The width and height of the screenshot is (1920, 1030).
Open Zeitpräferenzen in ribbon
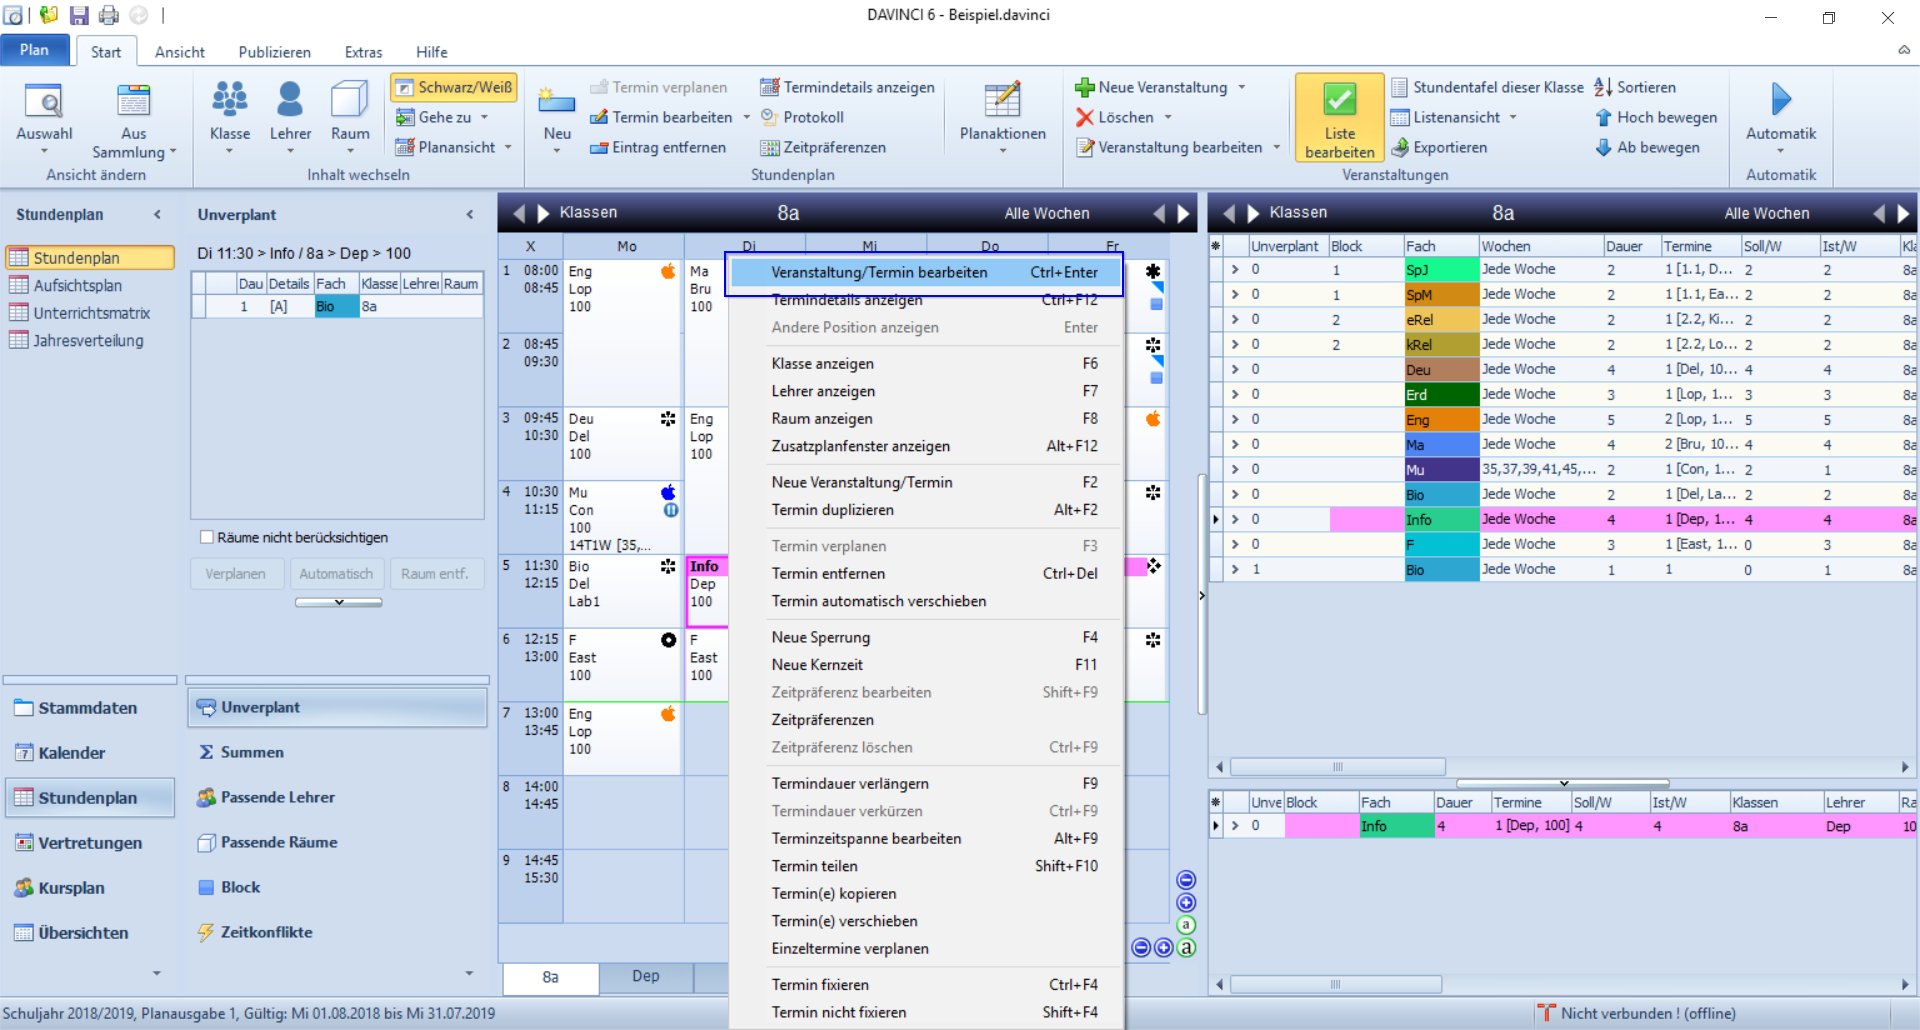click(823, 147)
